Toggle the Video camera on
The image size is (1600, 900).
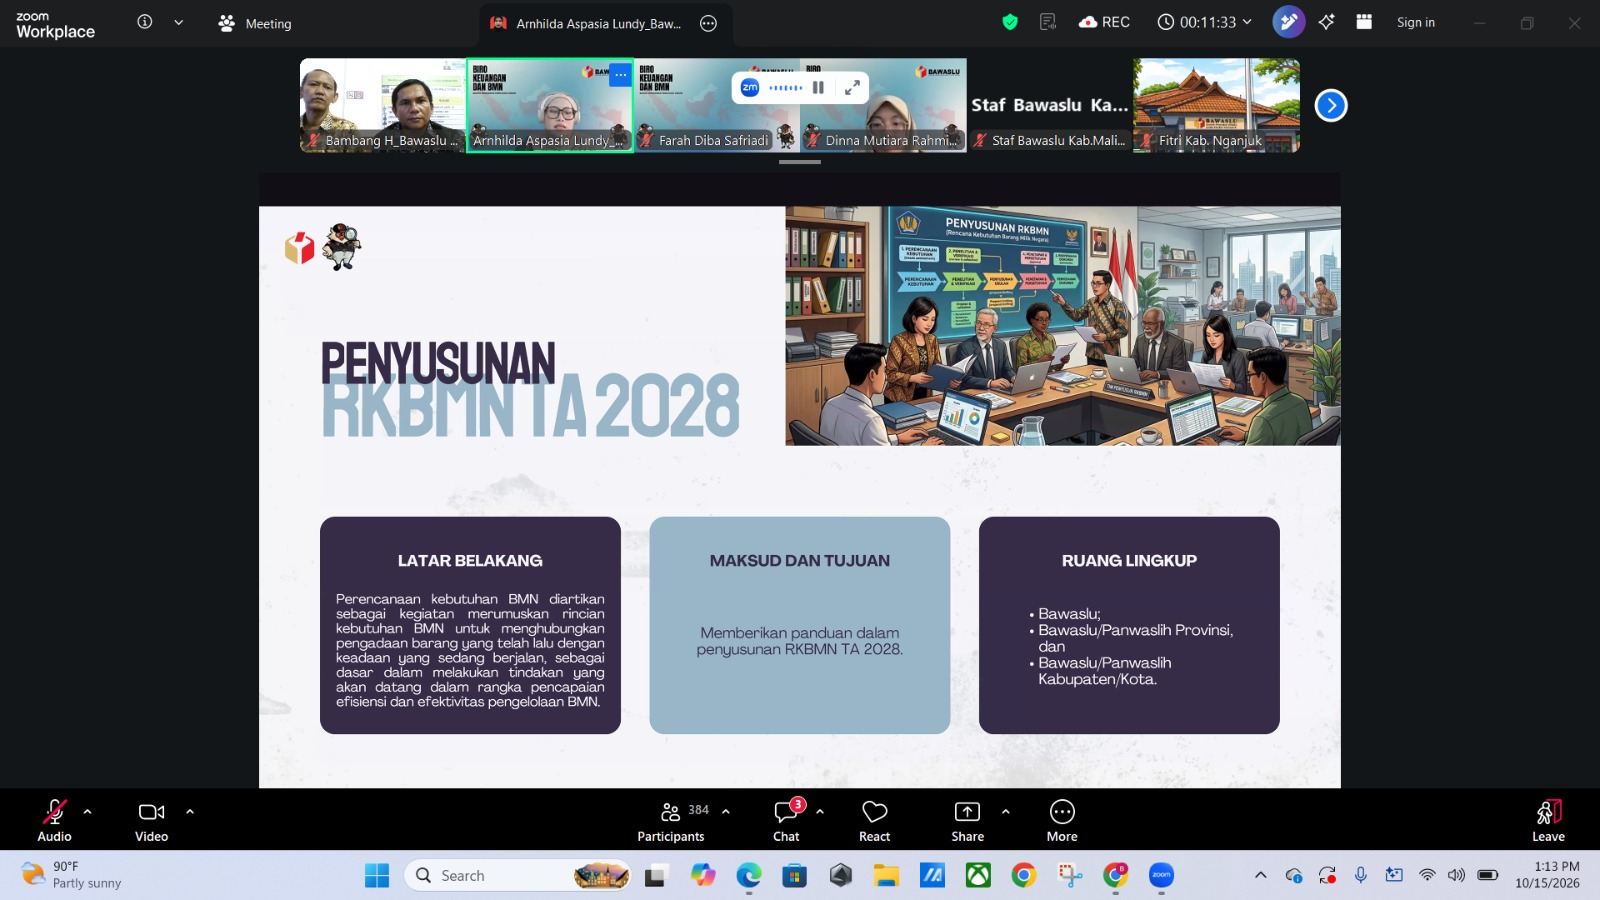pyautogui.click(x=152, y=821)
